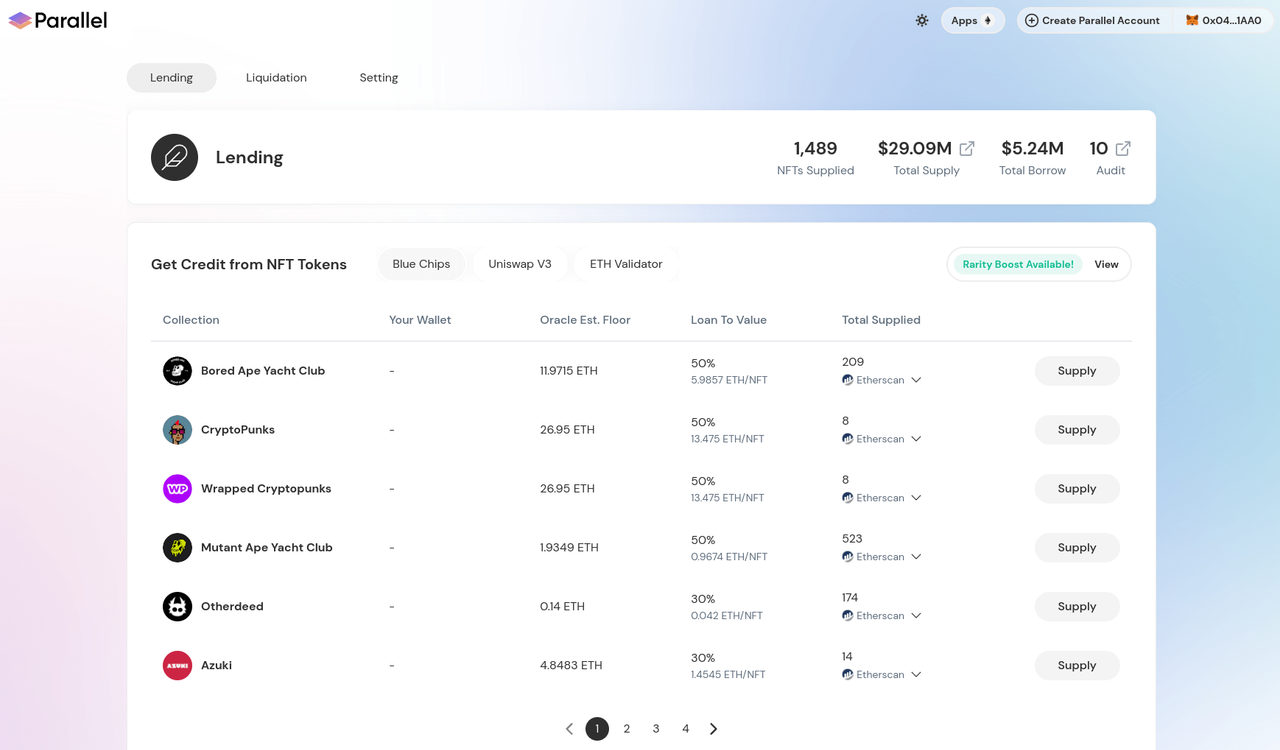Image resolution: width=1280 pixels, height=750 pixels.
Task: Click the Oracle Est. Floor header
Action: coord(585,320)
